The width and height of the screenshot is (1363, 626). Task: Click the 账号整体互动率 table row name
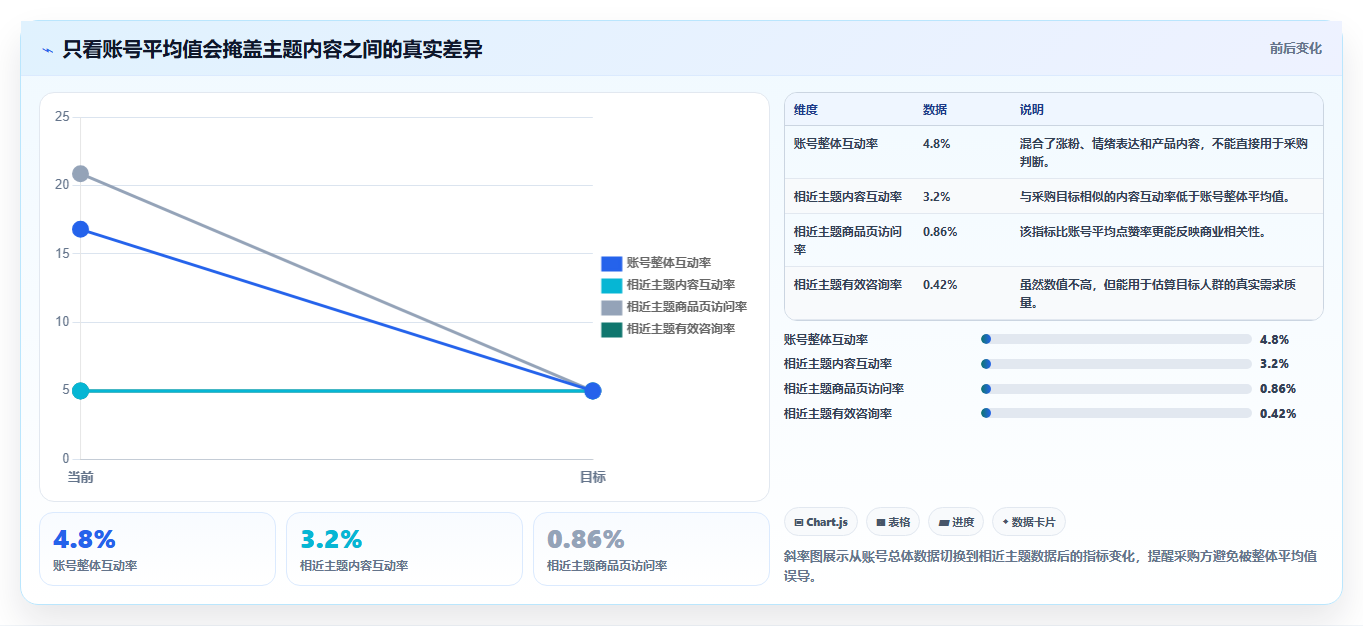836,144
